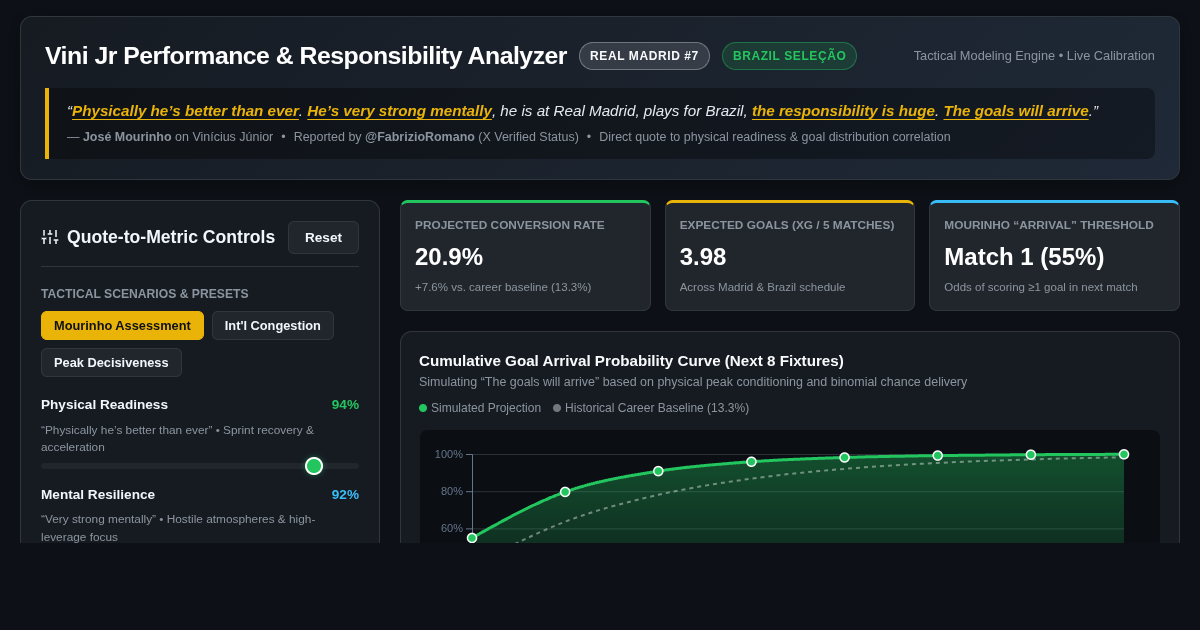Click the 100% y-axis label

coord(449,454)
